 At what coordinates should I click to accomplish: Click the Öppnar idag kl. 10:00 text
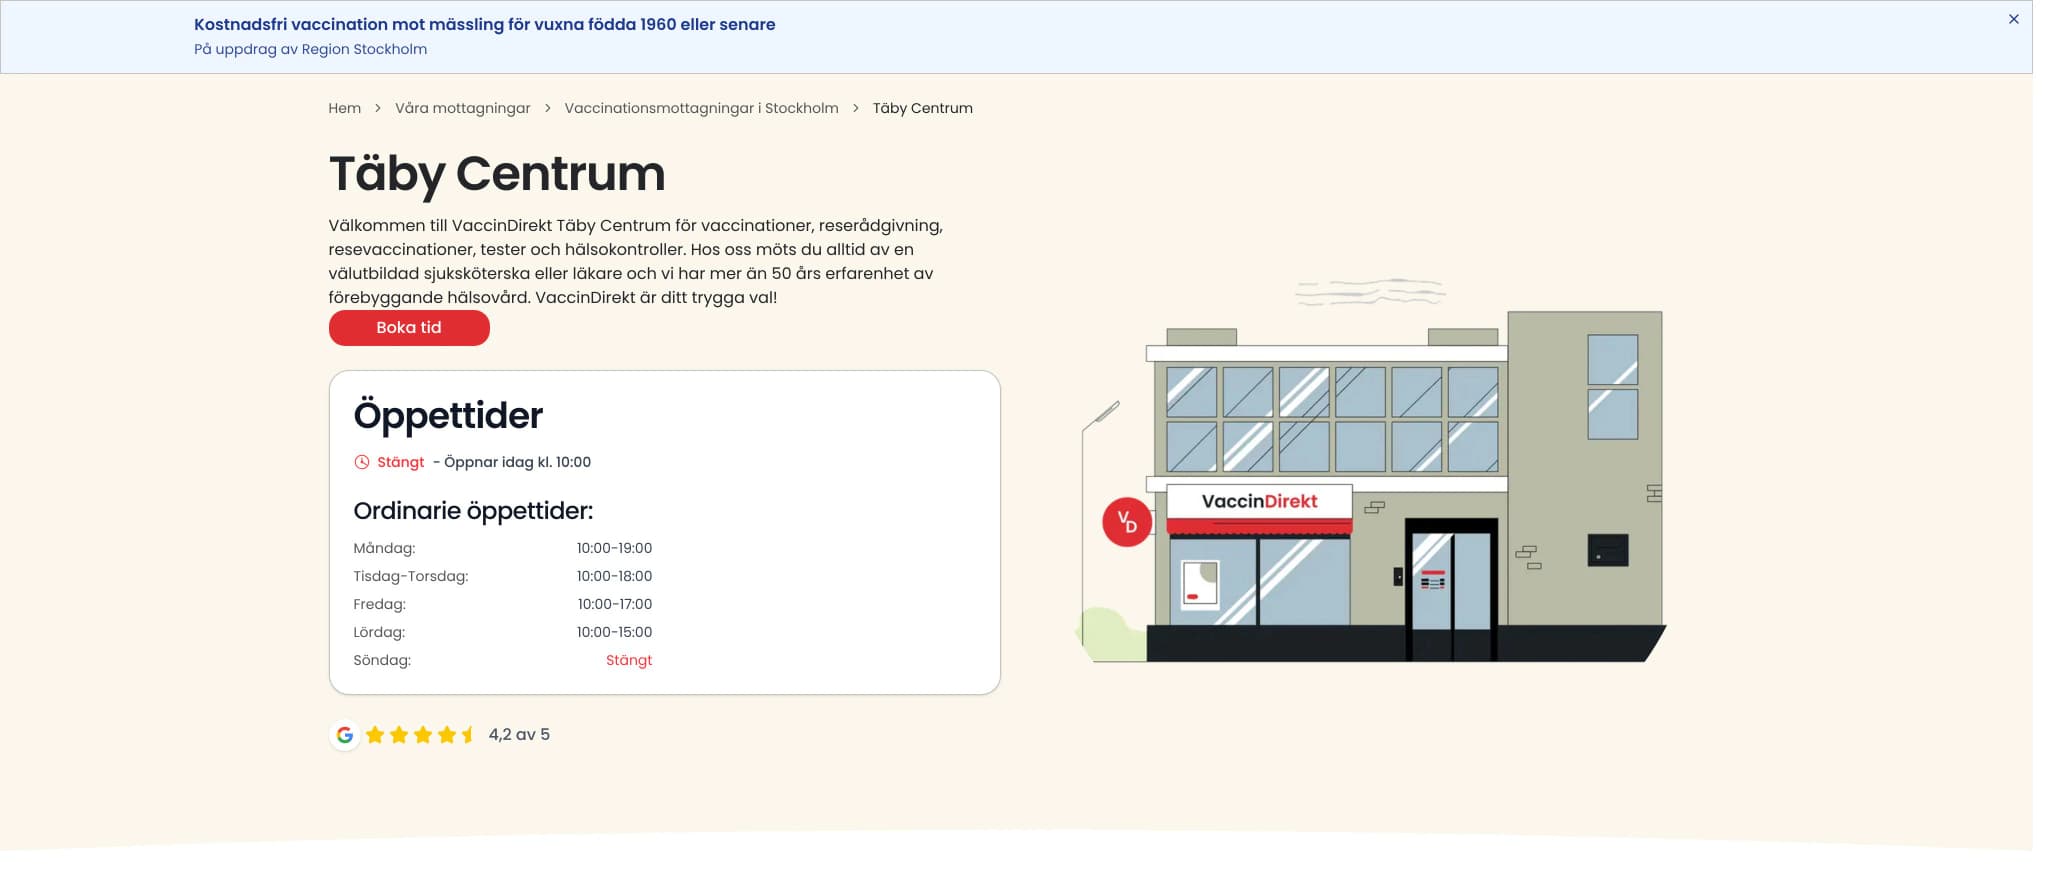coord(517,462)
